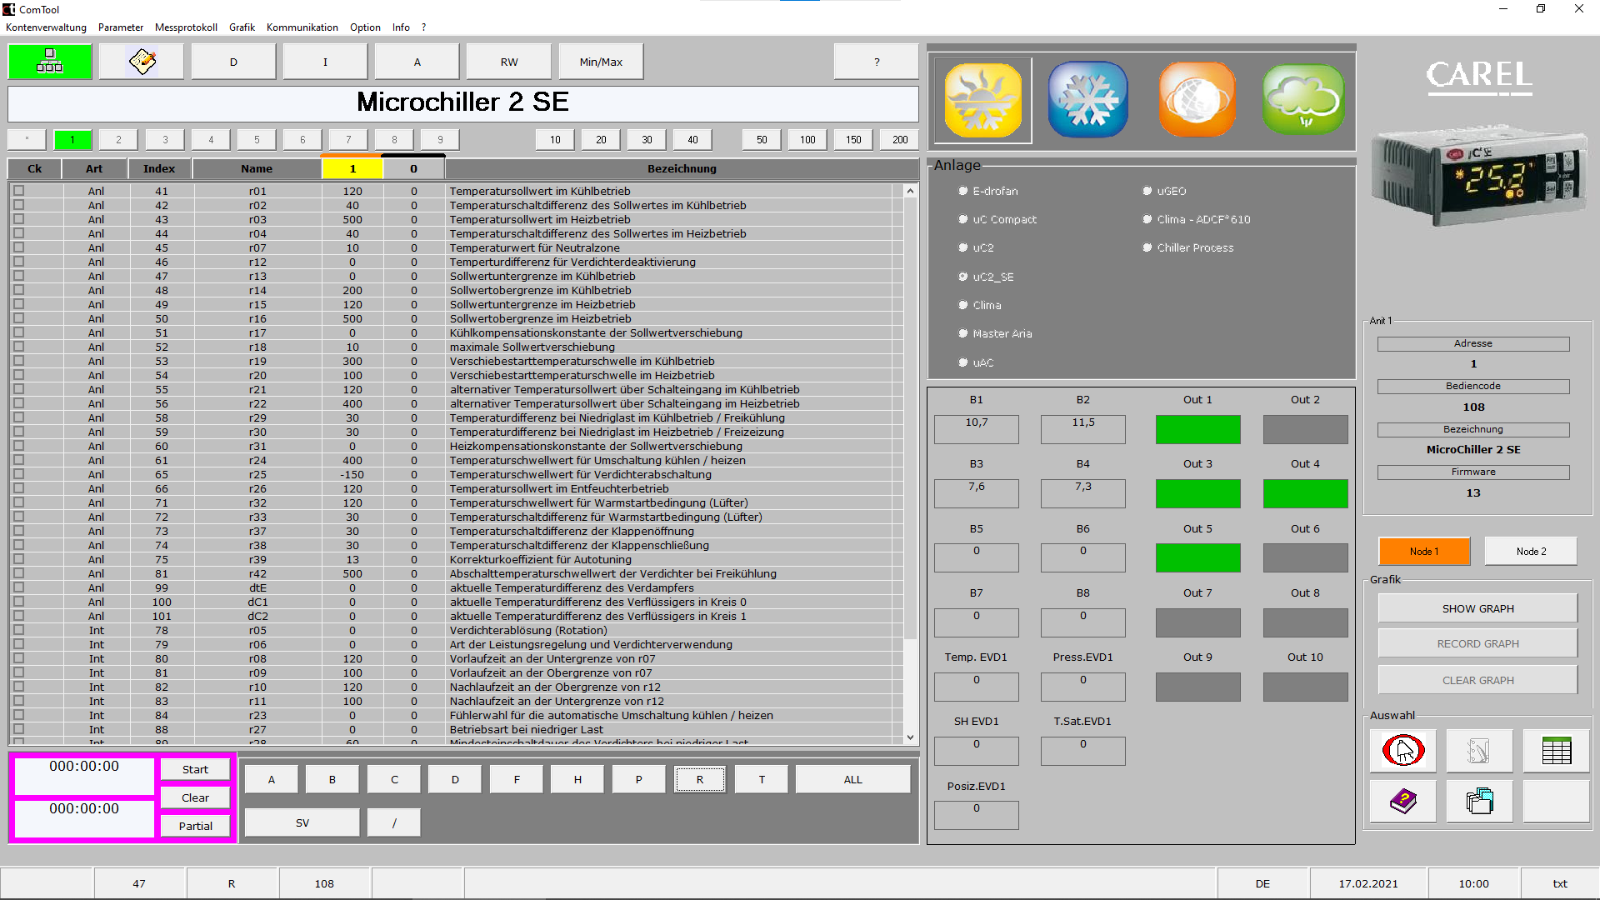
Task: Click the parameter table scrollbar down arrow
Action: click(910, 737)
